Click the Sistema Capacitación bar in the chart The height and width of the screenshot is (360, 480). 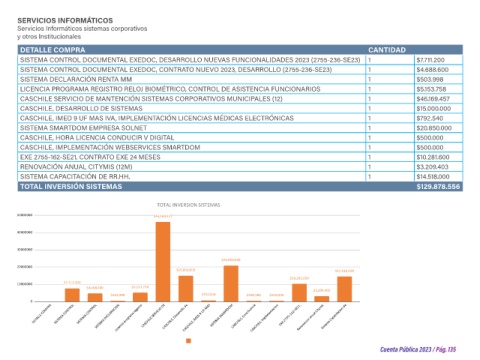[x=344, y=289]
